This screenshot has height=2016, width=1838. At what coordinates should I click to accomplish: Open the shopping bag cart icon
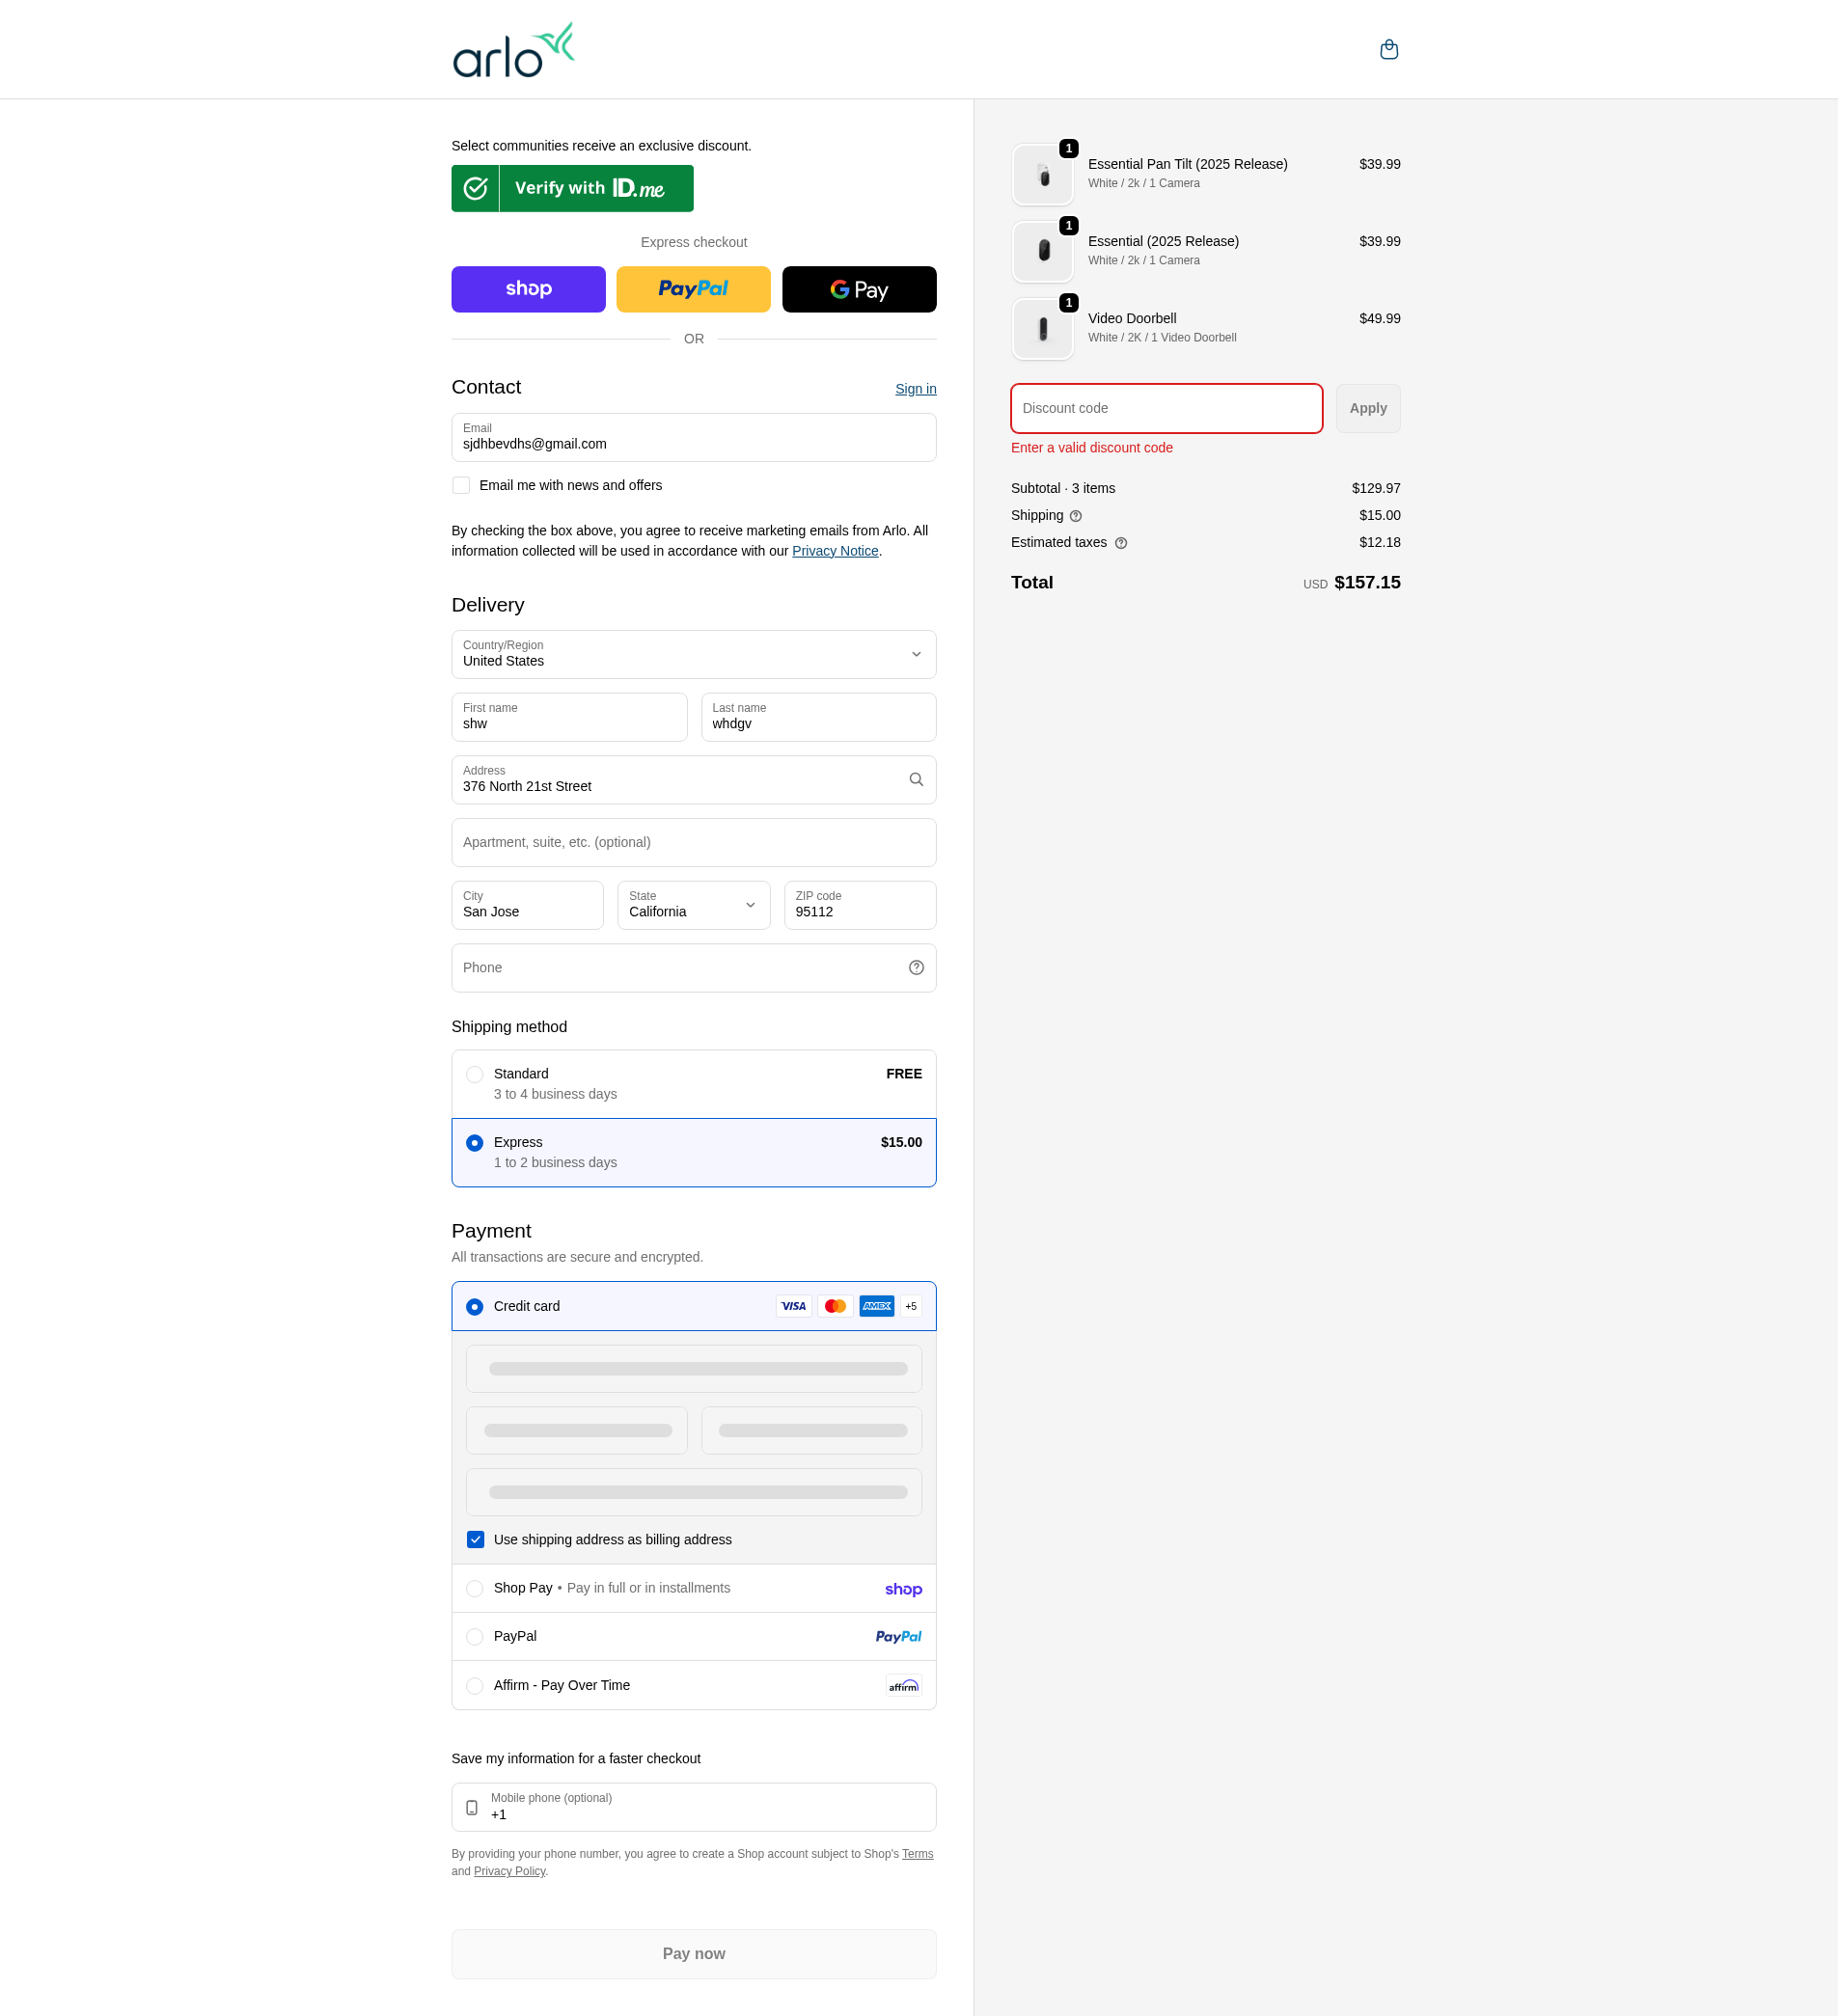[1388, 49]
